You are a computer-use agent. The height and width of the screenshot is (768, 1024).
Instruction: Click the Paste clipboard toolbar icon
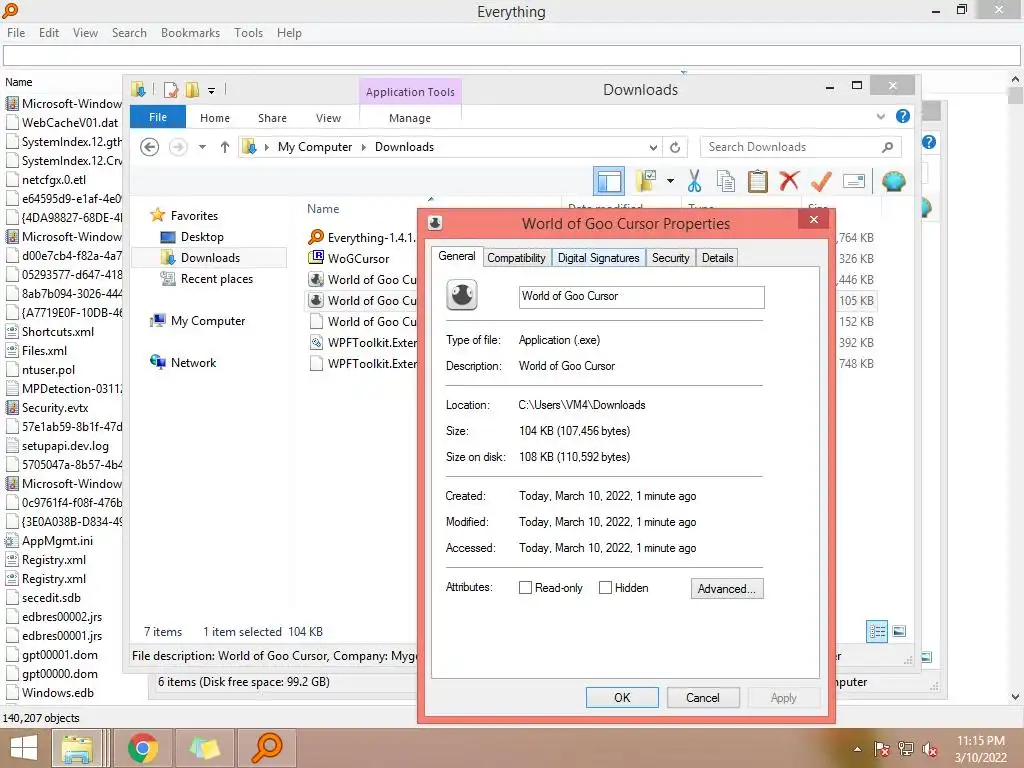point(758,181)
